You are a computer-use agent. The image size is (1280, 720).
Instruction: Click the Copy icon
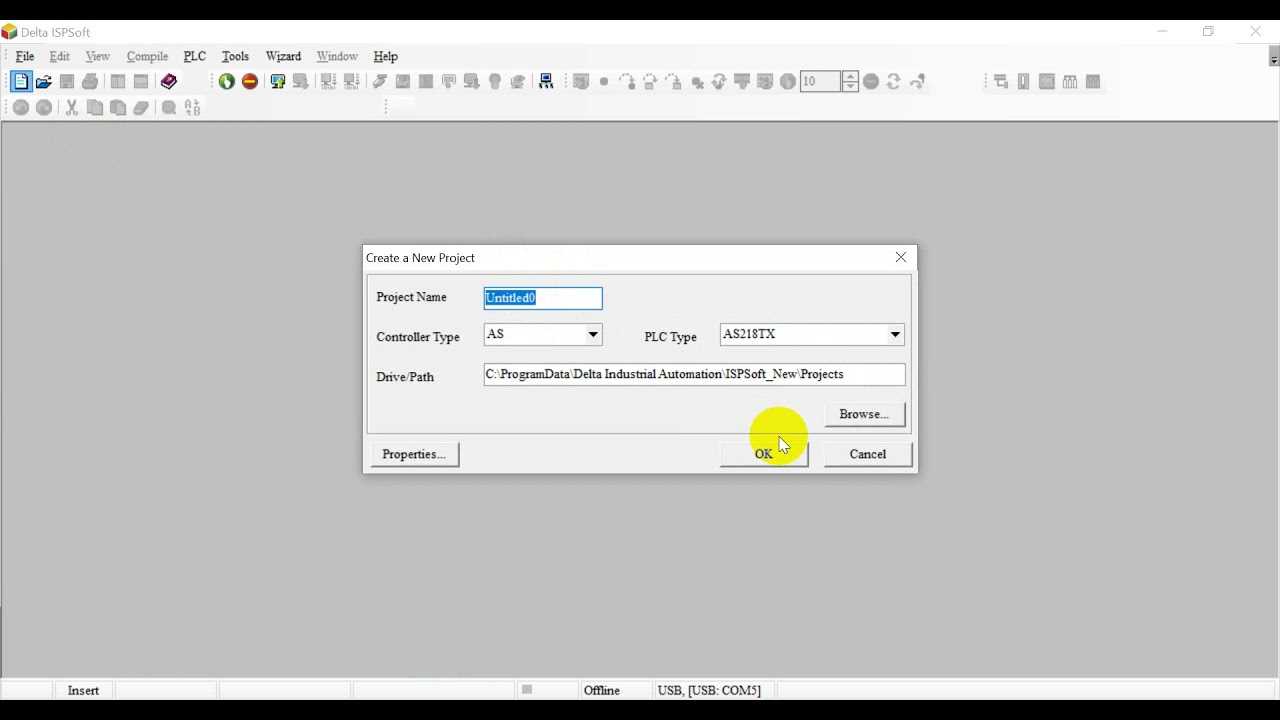coord(94,108)
